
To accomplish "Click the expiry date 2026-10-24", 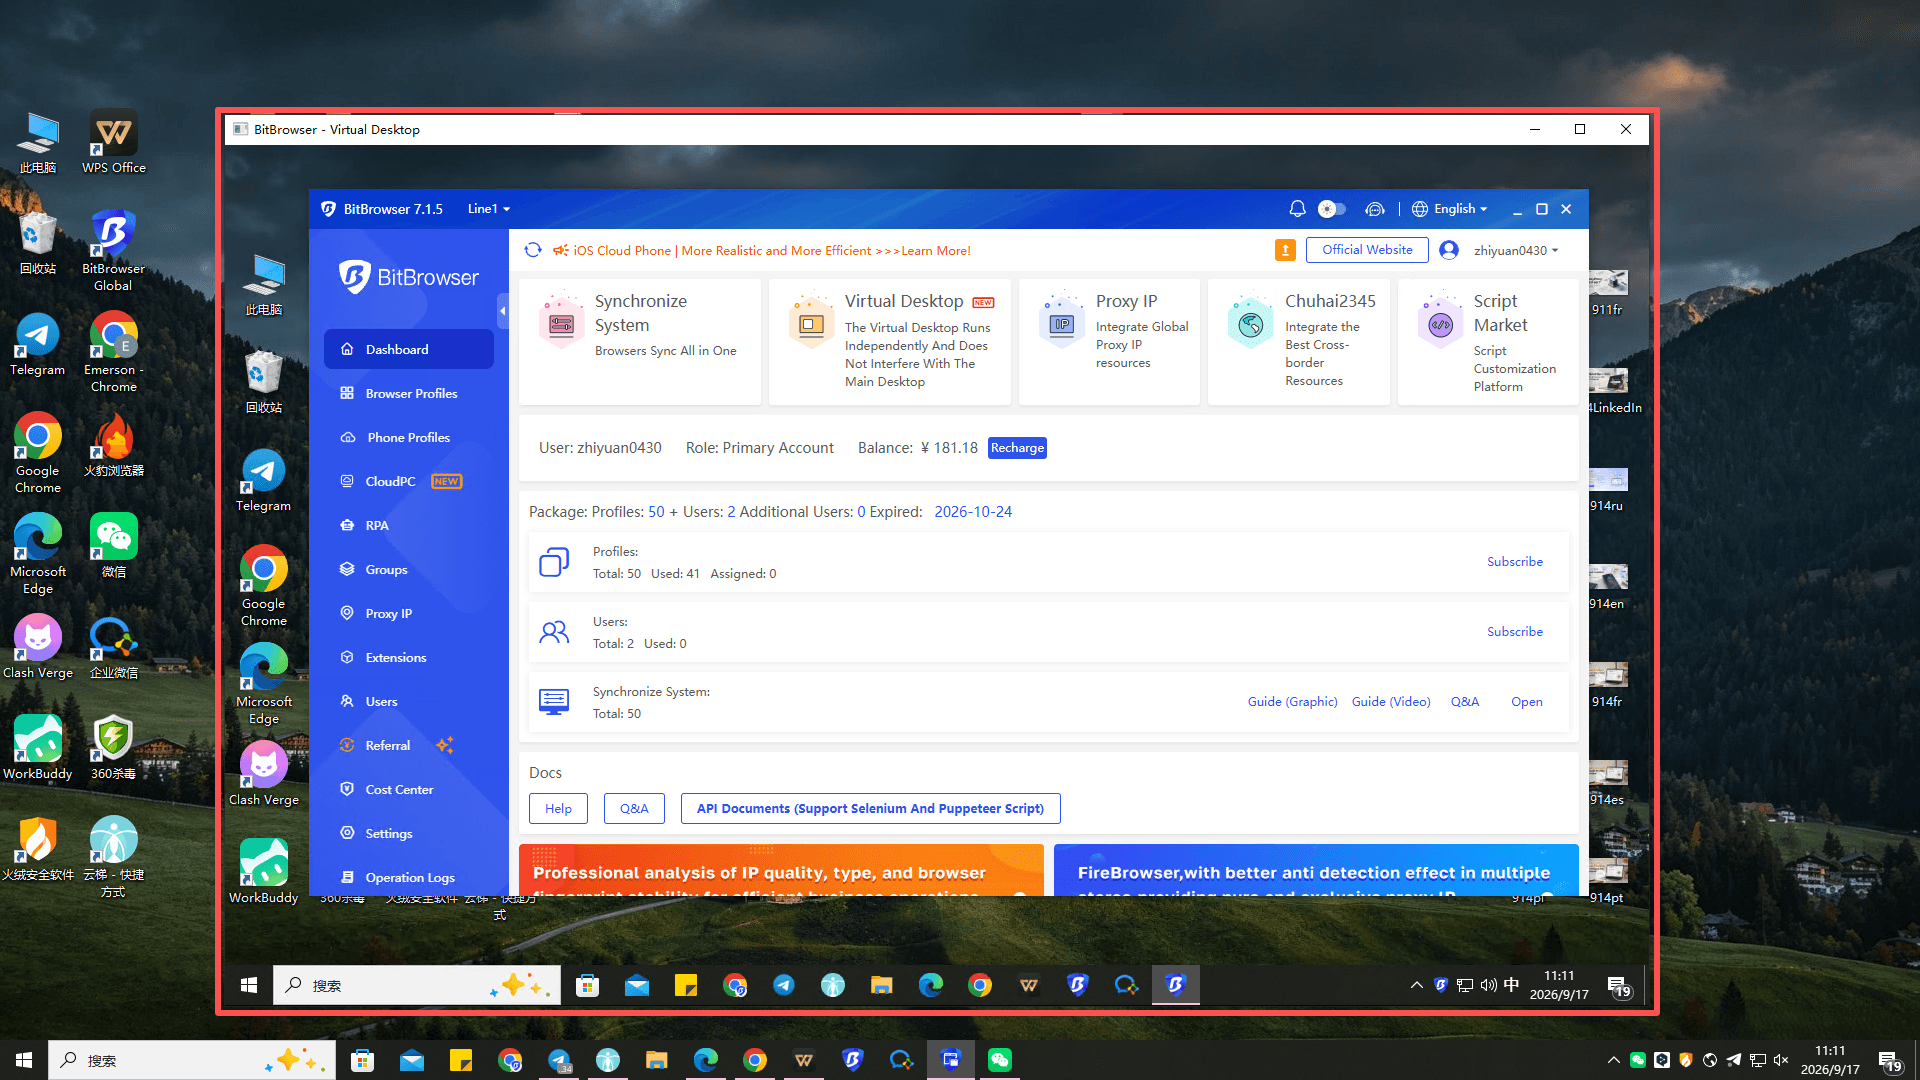I will click(972, 512).
